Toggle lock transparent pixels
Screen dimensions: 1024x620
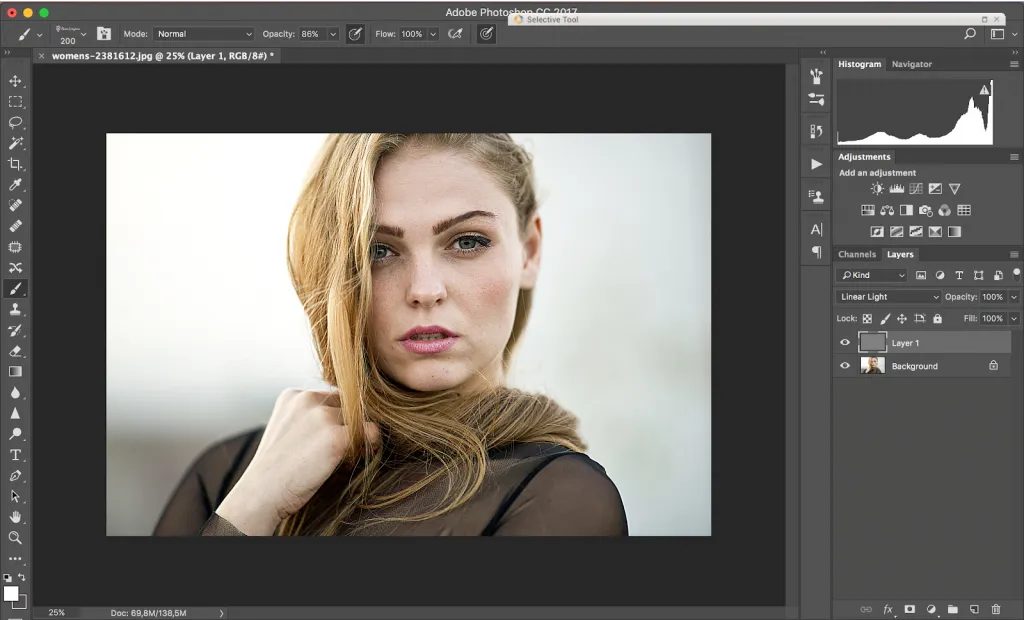pos(867,319)
